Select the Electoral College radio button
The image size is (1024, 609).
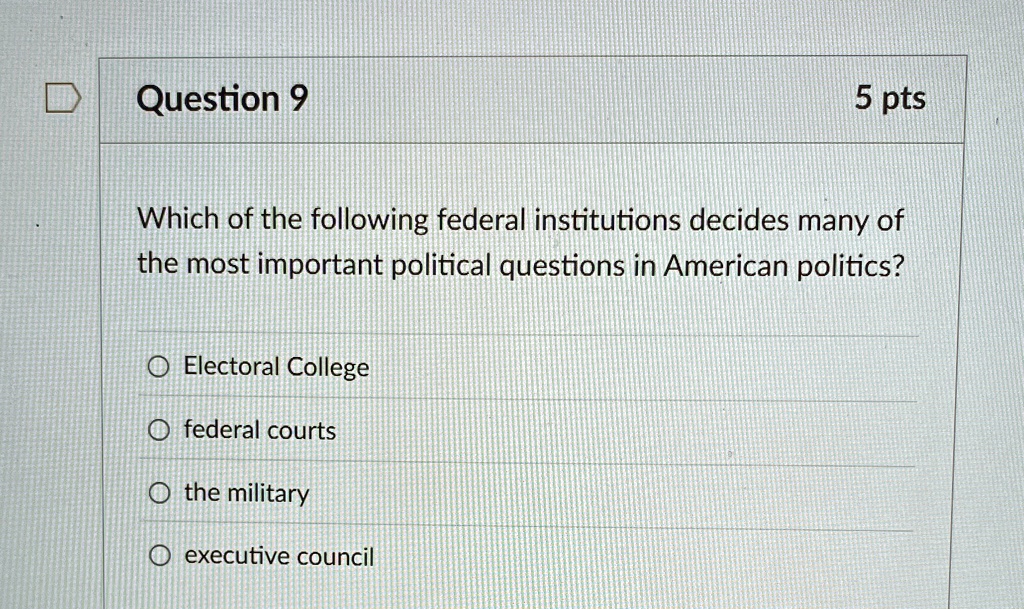click(159, 367)
